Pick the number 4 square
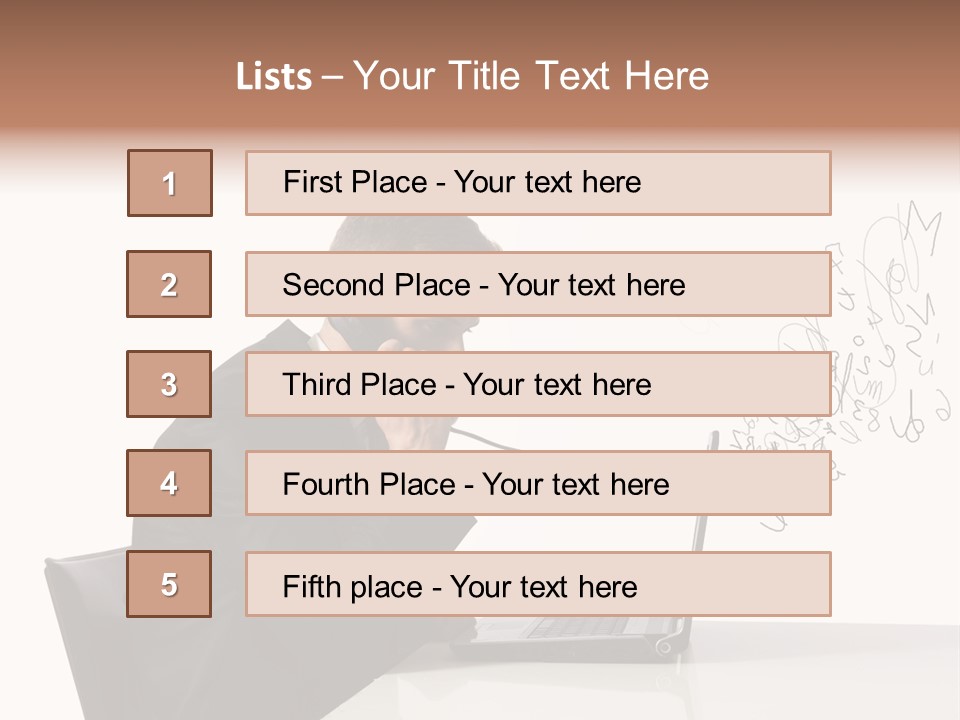The image size is (960, 720). coord(169,483)
